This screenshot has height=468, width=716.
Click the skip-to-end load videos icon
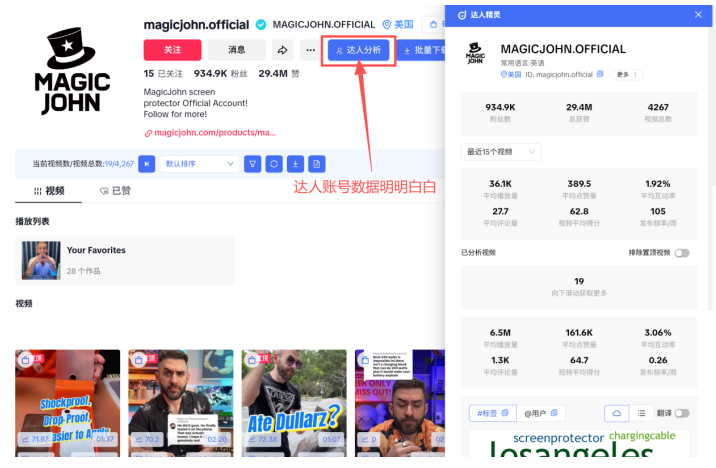point(147,164)
